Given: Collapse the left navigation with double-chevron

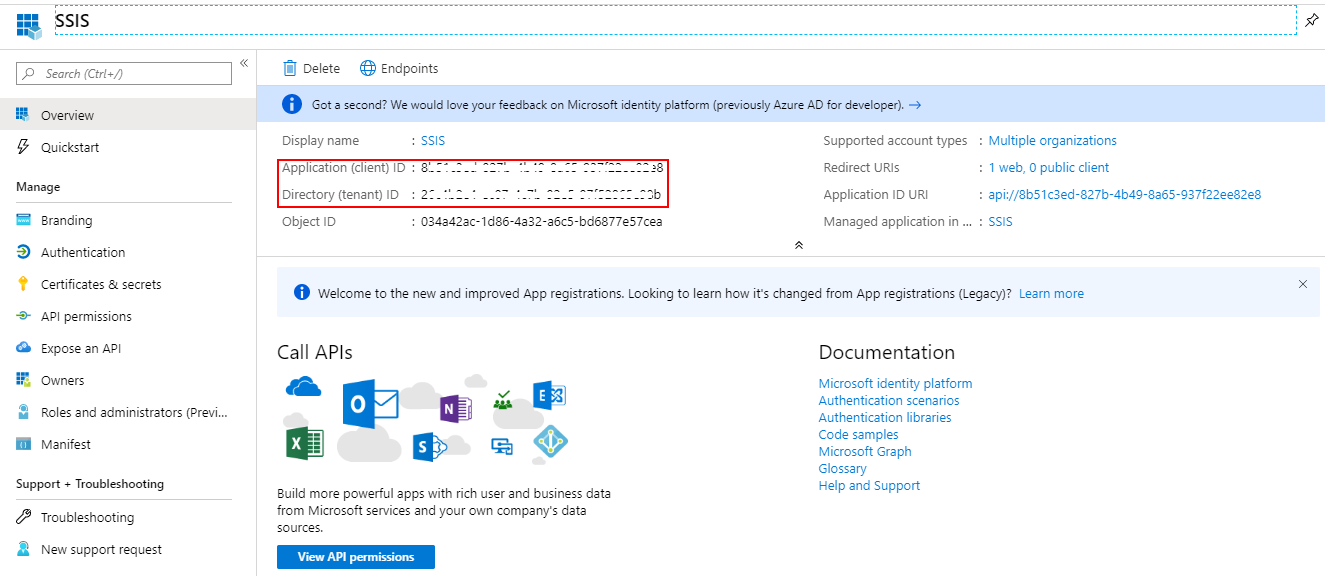Looking at the screenshot, I should pos(243,63).
